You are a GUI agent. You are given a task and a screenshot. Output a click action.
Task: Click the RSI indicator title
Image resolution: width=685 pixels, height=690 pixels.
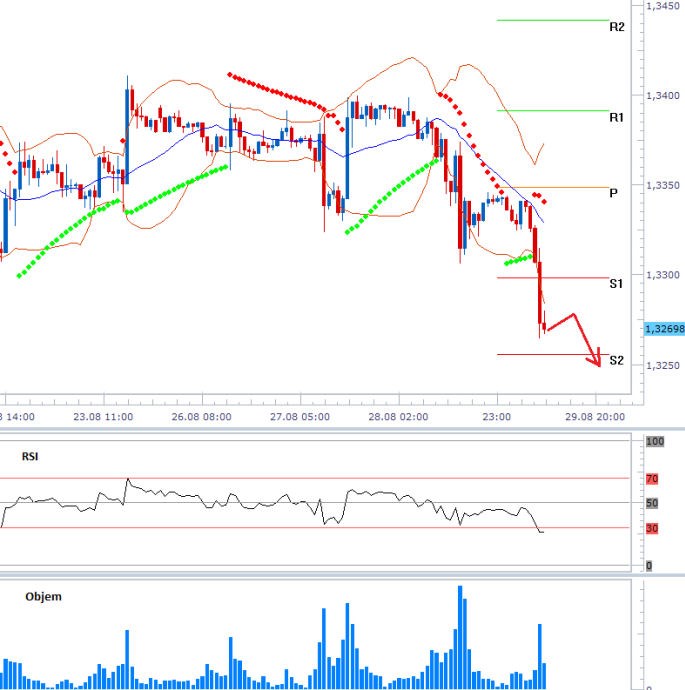(x=30, y=457)
